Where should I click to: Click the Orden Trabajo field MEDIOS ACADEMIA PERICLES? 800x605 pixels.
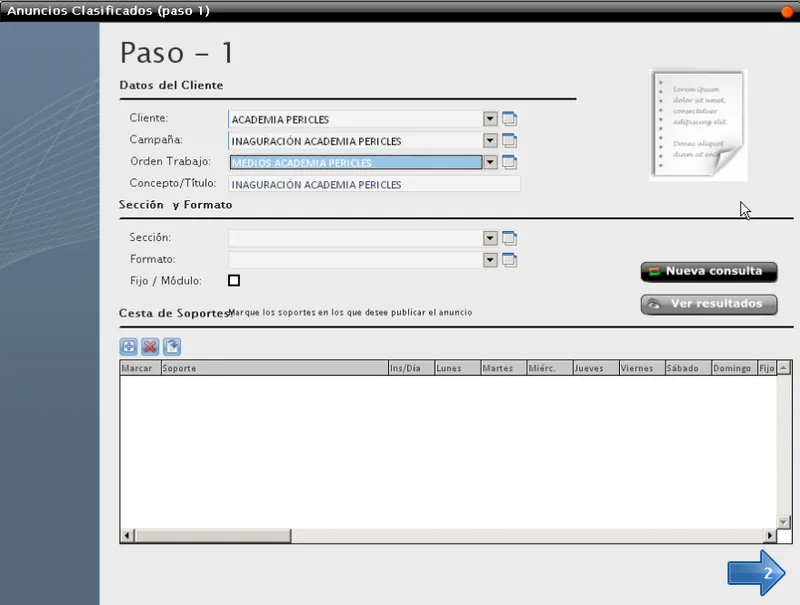pos(356,162)
